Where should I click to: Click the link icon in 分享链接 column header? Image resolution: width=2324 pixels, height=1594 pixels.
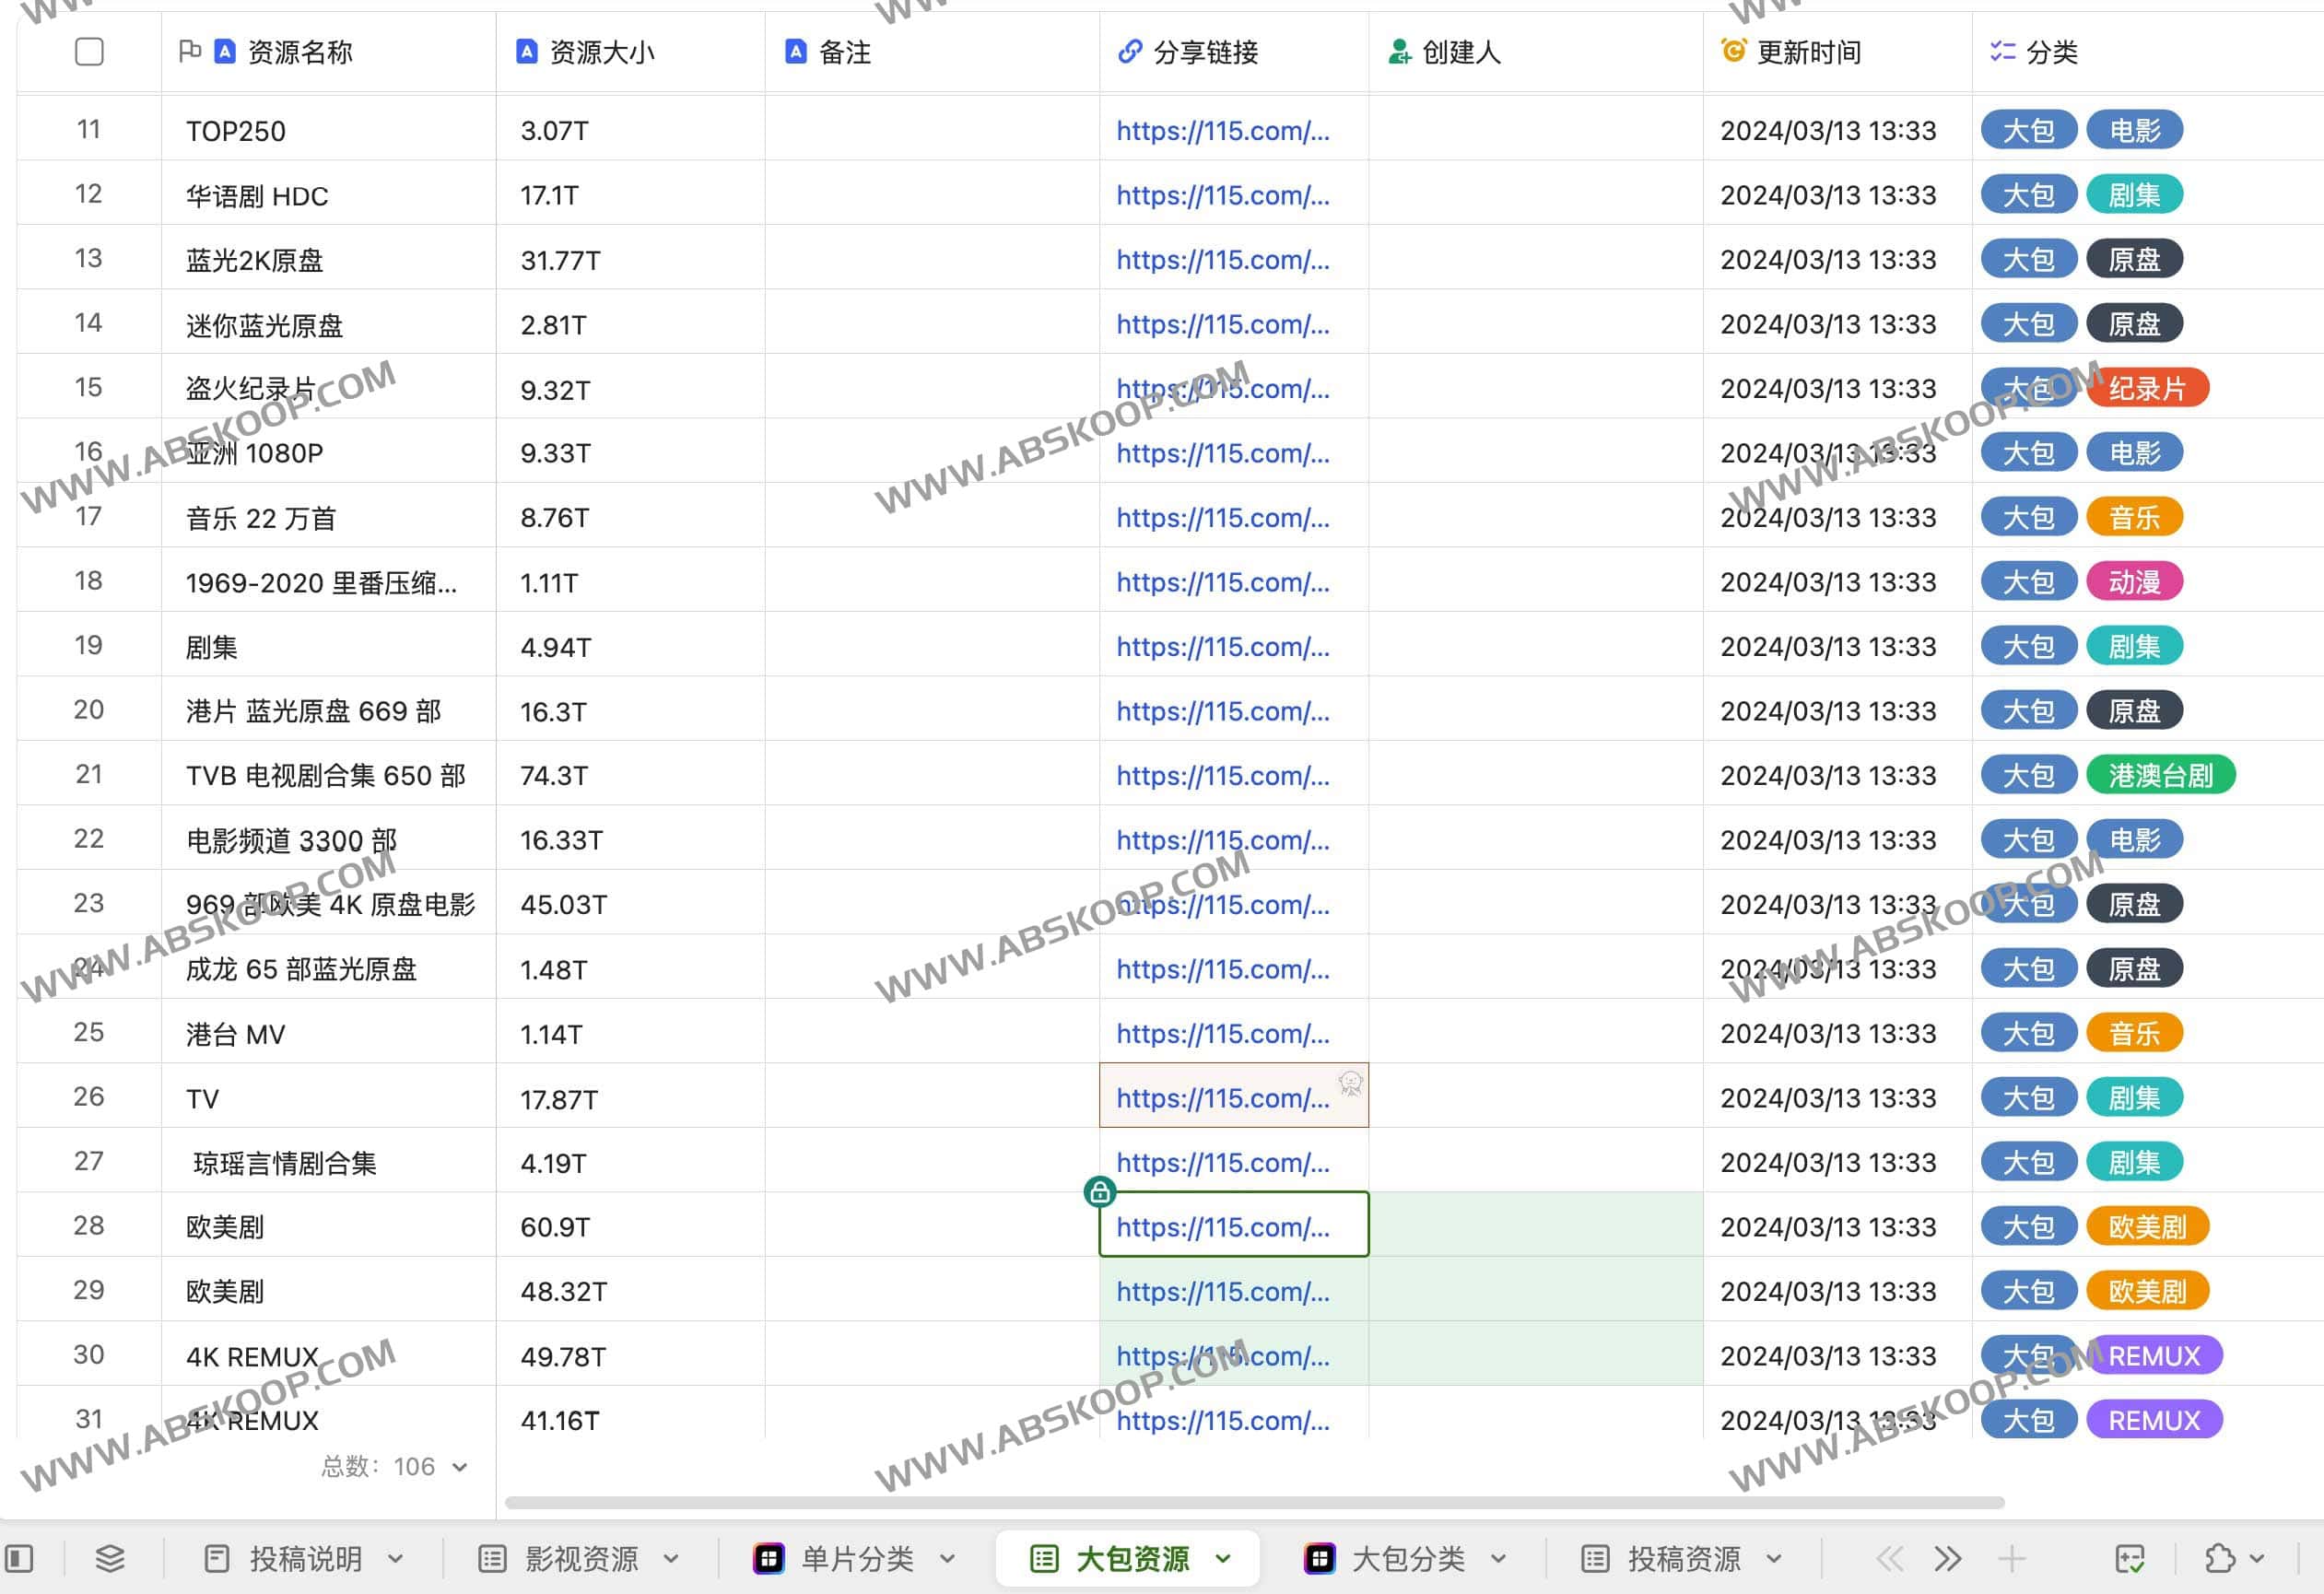coord(1130,52)
